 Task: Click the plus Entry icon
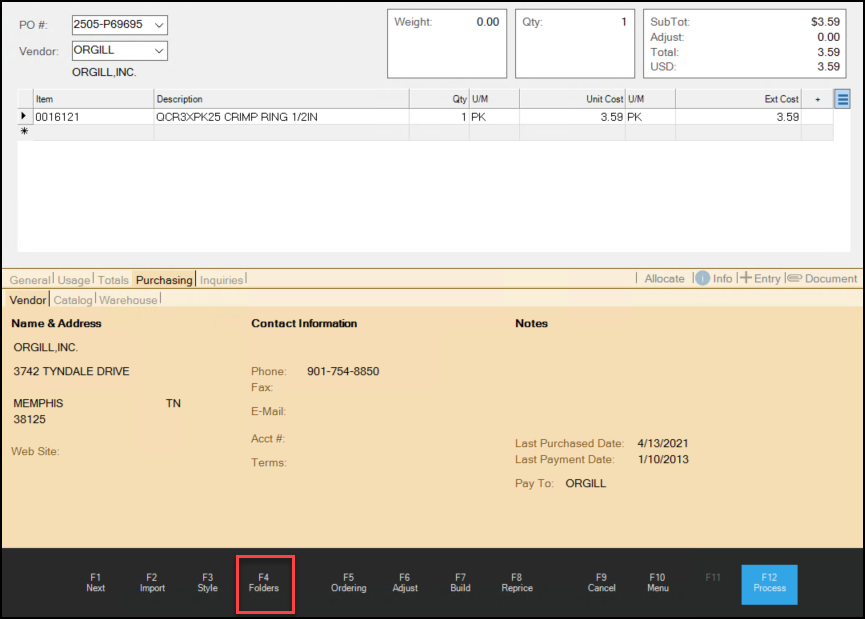point(746,278)
